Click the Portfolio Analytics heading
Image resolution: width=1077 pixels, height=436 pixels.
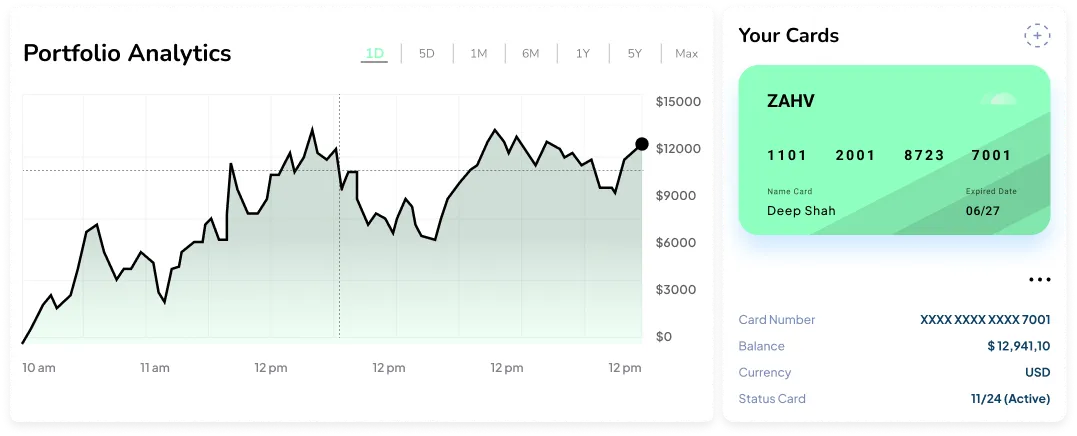click(127, 53)
